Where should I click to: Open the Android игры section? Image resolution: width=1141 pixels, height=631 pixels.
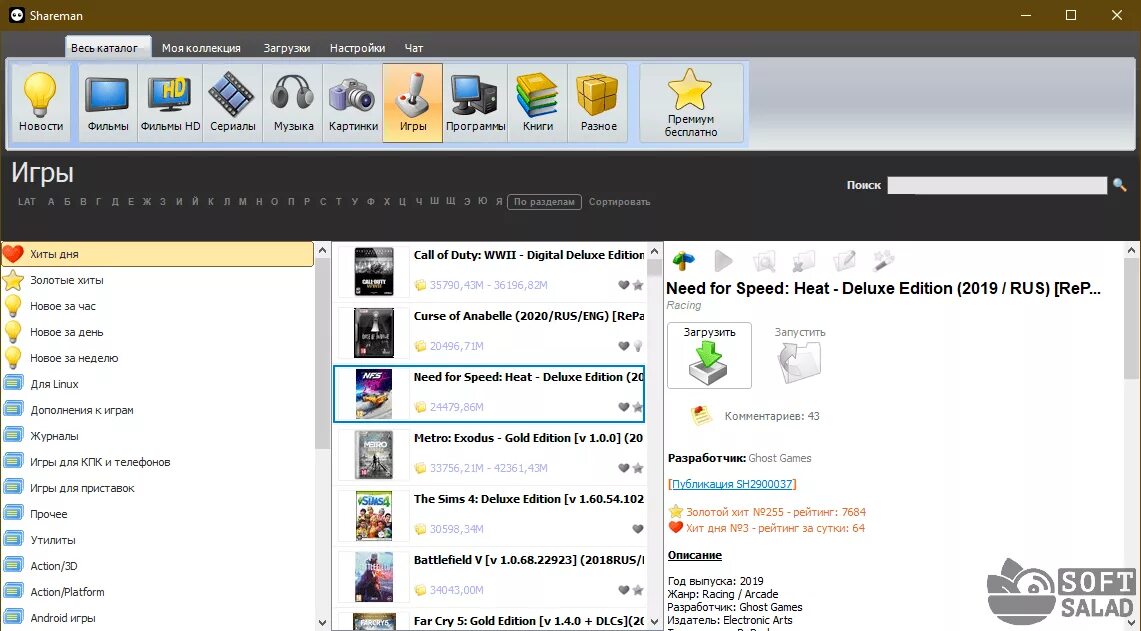(157, 618)
